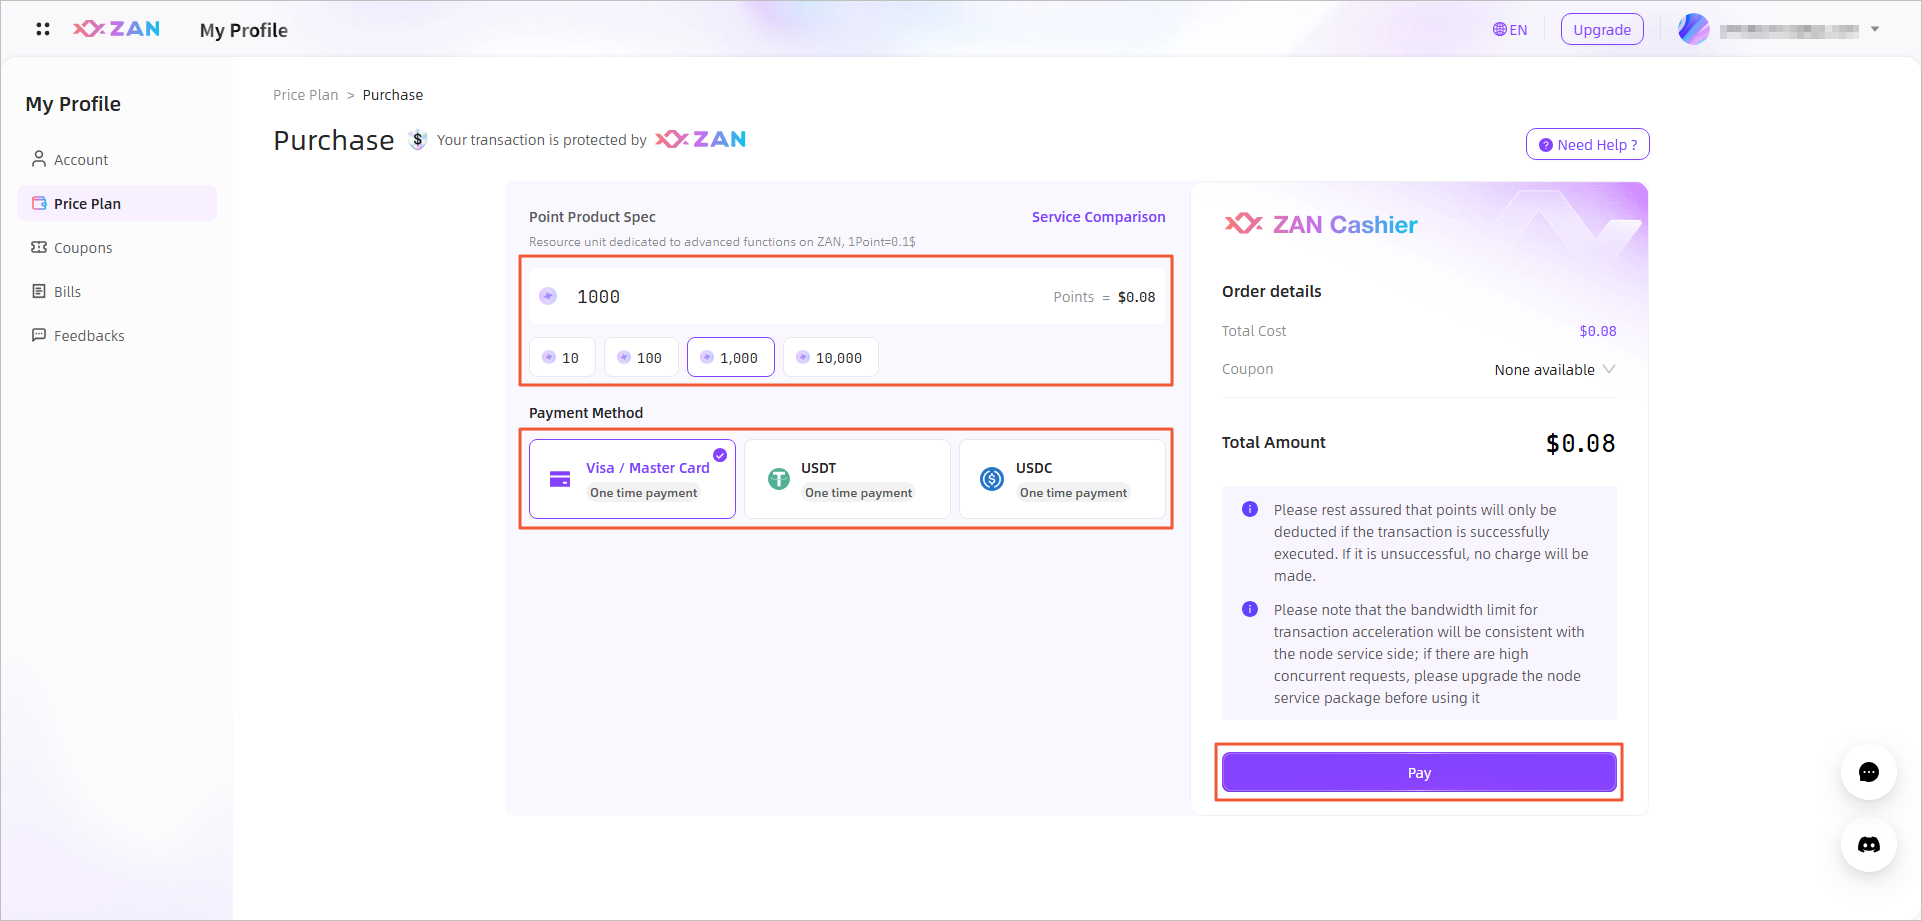The image size is (1922, 921).
Task: Click the transaction protection shield icon
Action: pos(418,140)
